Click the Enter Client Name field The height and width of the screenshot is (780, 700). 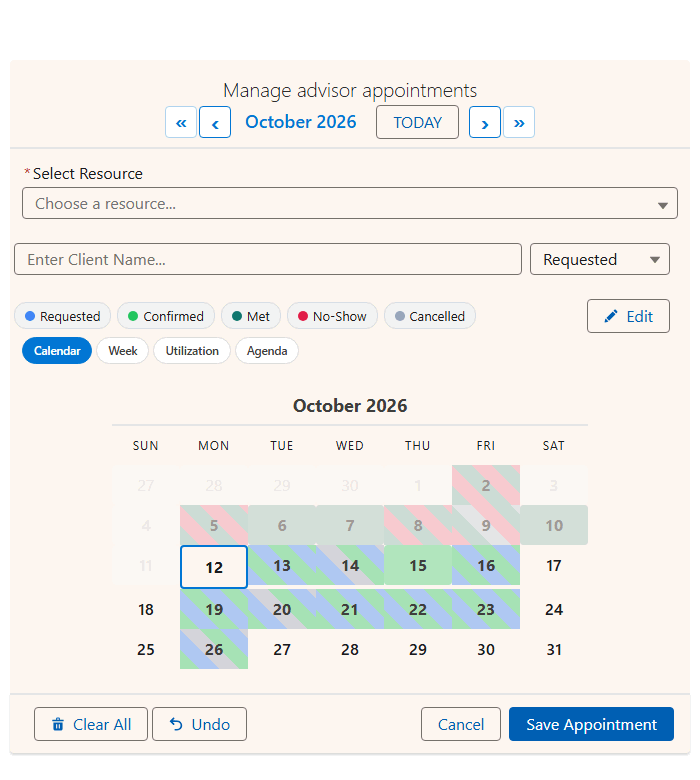click(x=268, y=259)
